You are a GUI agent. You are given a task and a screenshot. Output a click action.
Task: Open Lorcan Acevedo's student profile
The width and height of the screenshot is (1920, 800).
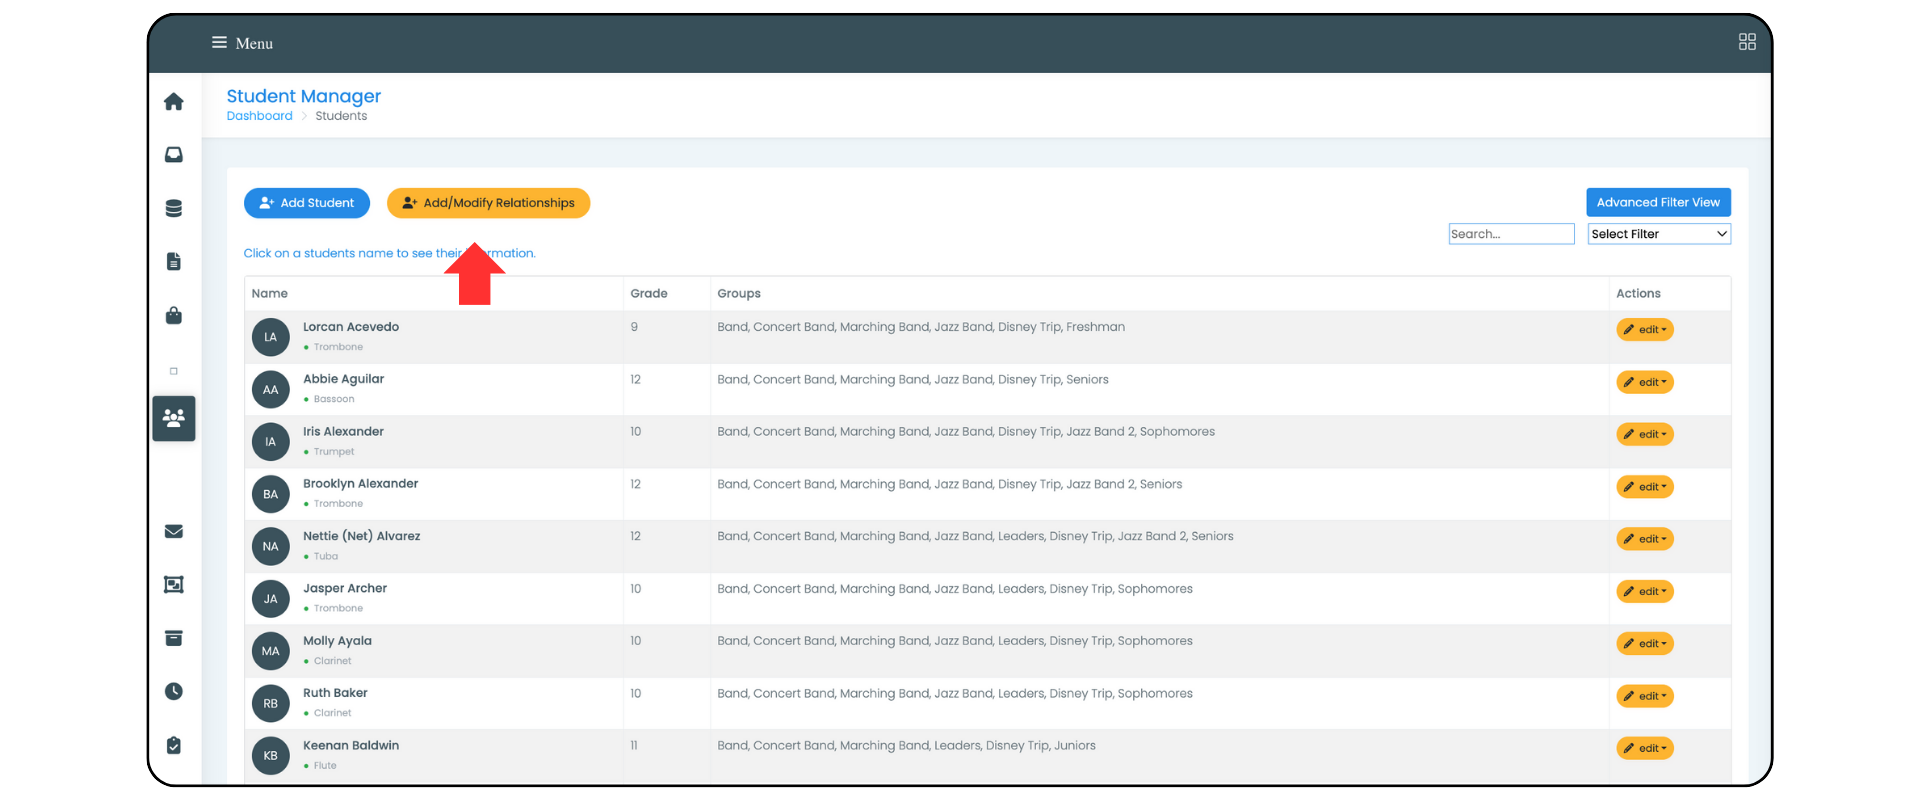(x=351, y=327)
